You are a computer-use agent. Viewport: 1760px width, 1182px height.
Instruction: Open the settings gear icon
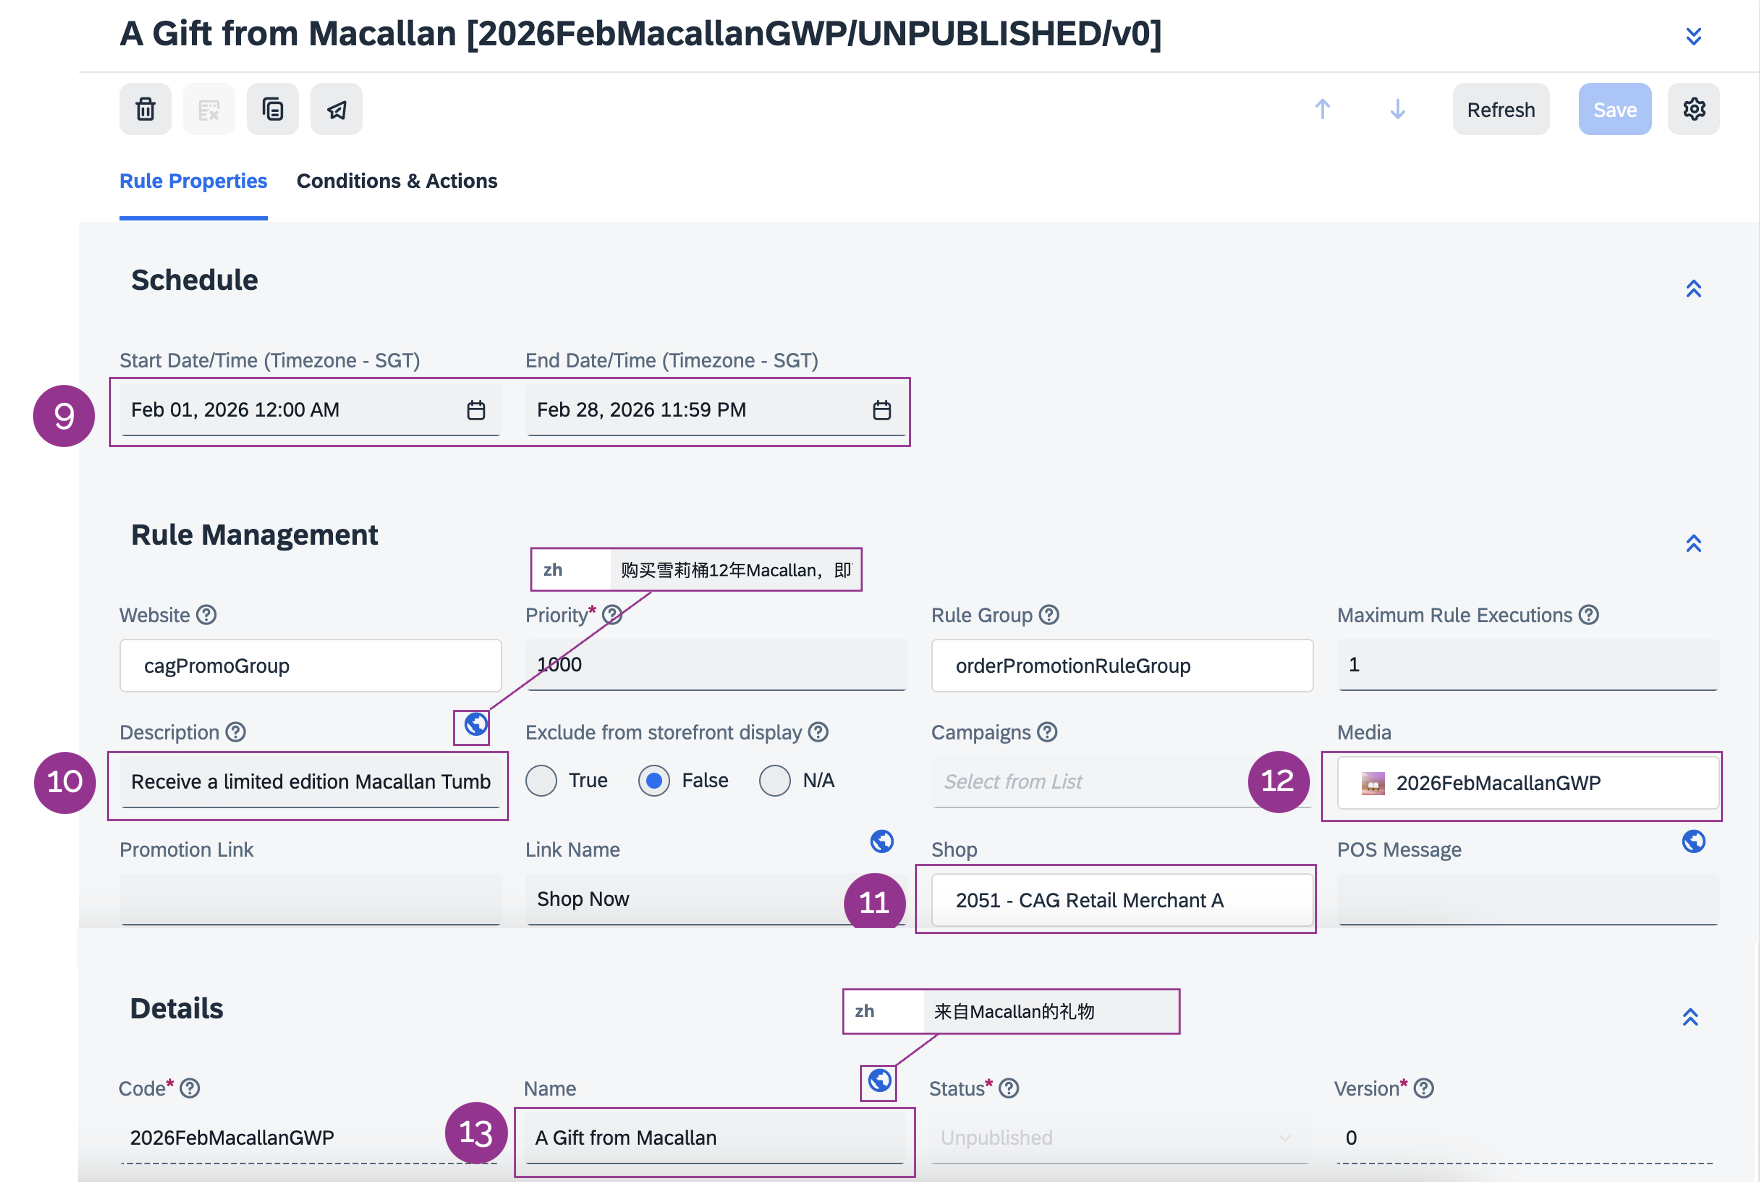[x=1693, y=109]
